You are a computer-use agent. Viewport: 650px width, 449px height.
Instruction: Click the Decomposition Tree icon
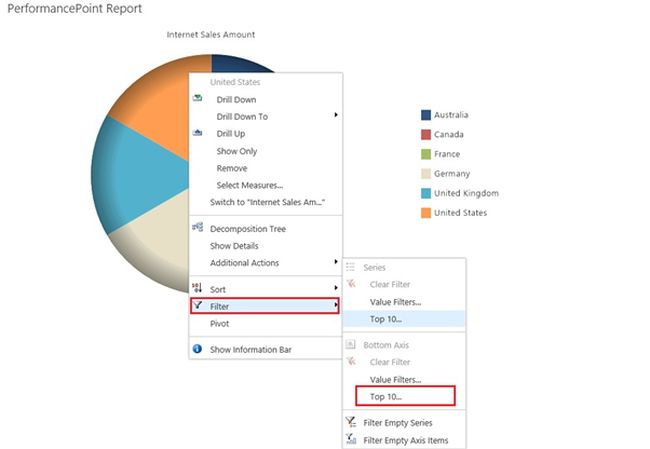(x=198, y=228)
